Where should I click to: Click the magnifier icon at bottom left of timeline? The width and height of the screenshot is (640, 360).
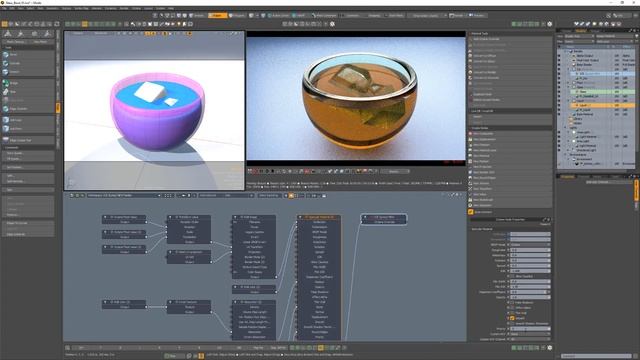coord(68,348)
